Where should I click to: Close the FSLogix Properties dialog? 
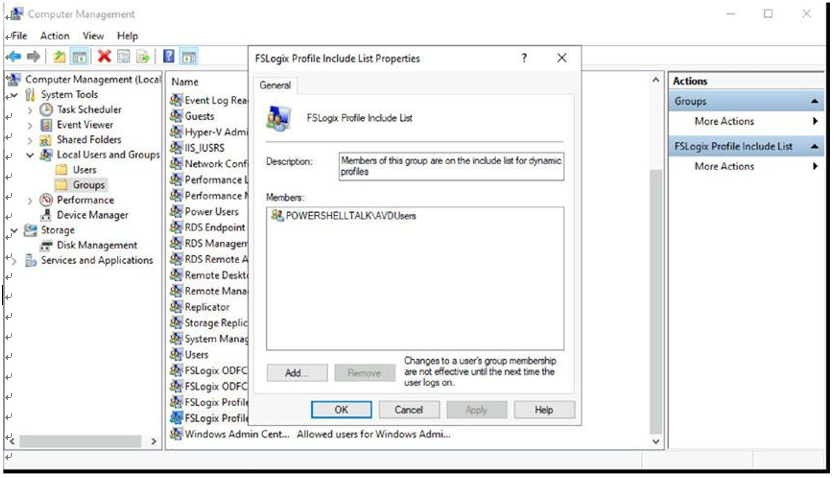pos(561,58)
